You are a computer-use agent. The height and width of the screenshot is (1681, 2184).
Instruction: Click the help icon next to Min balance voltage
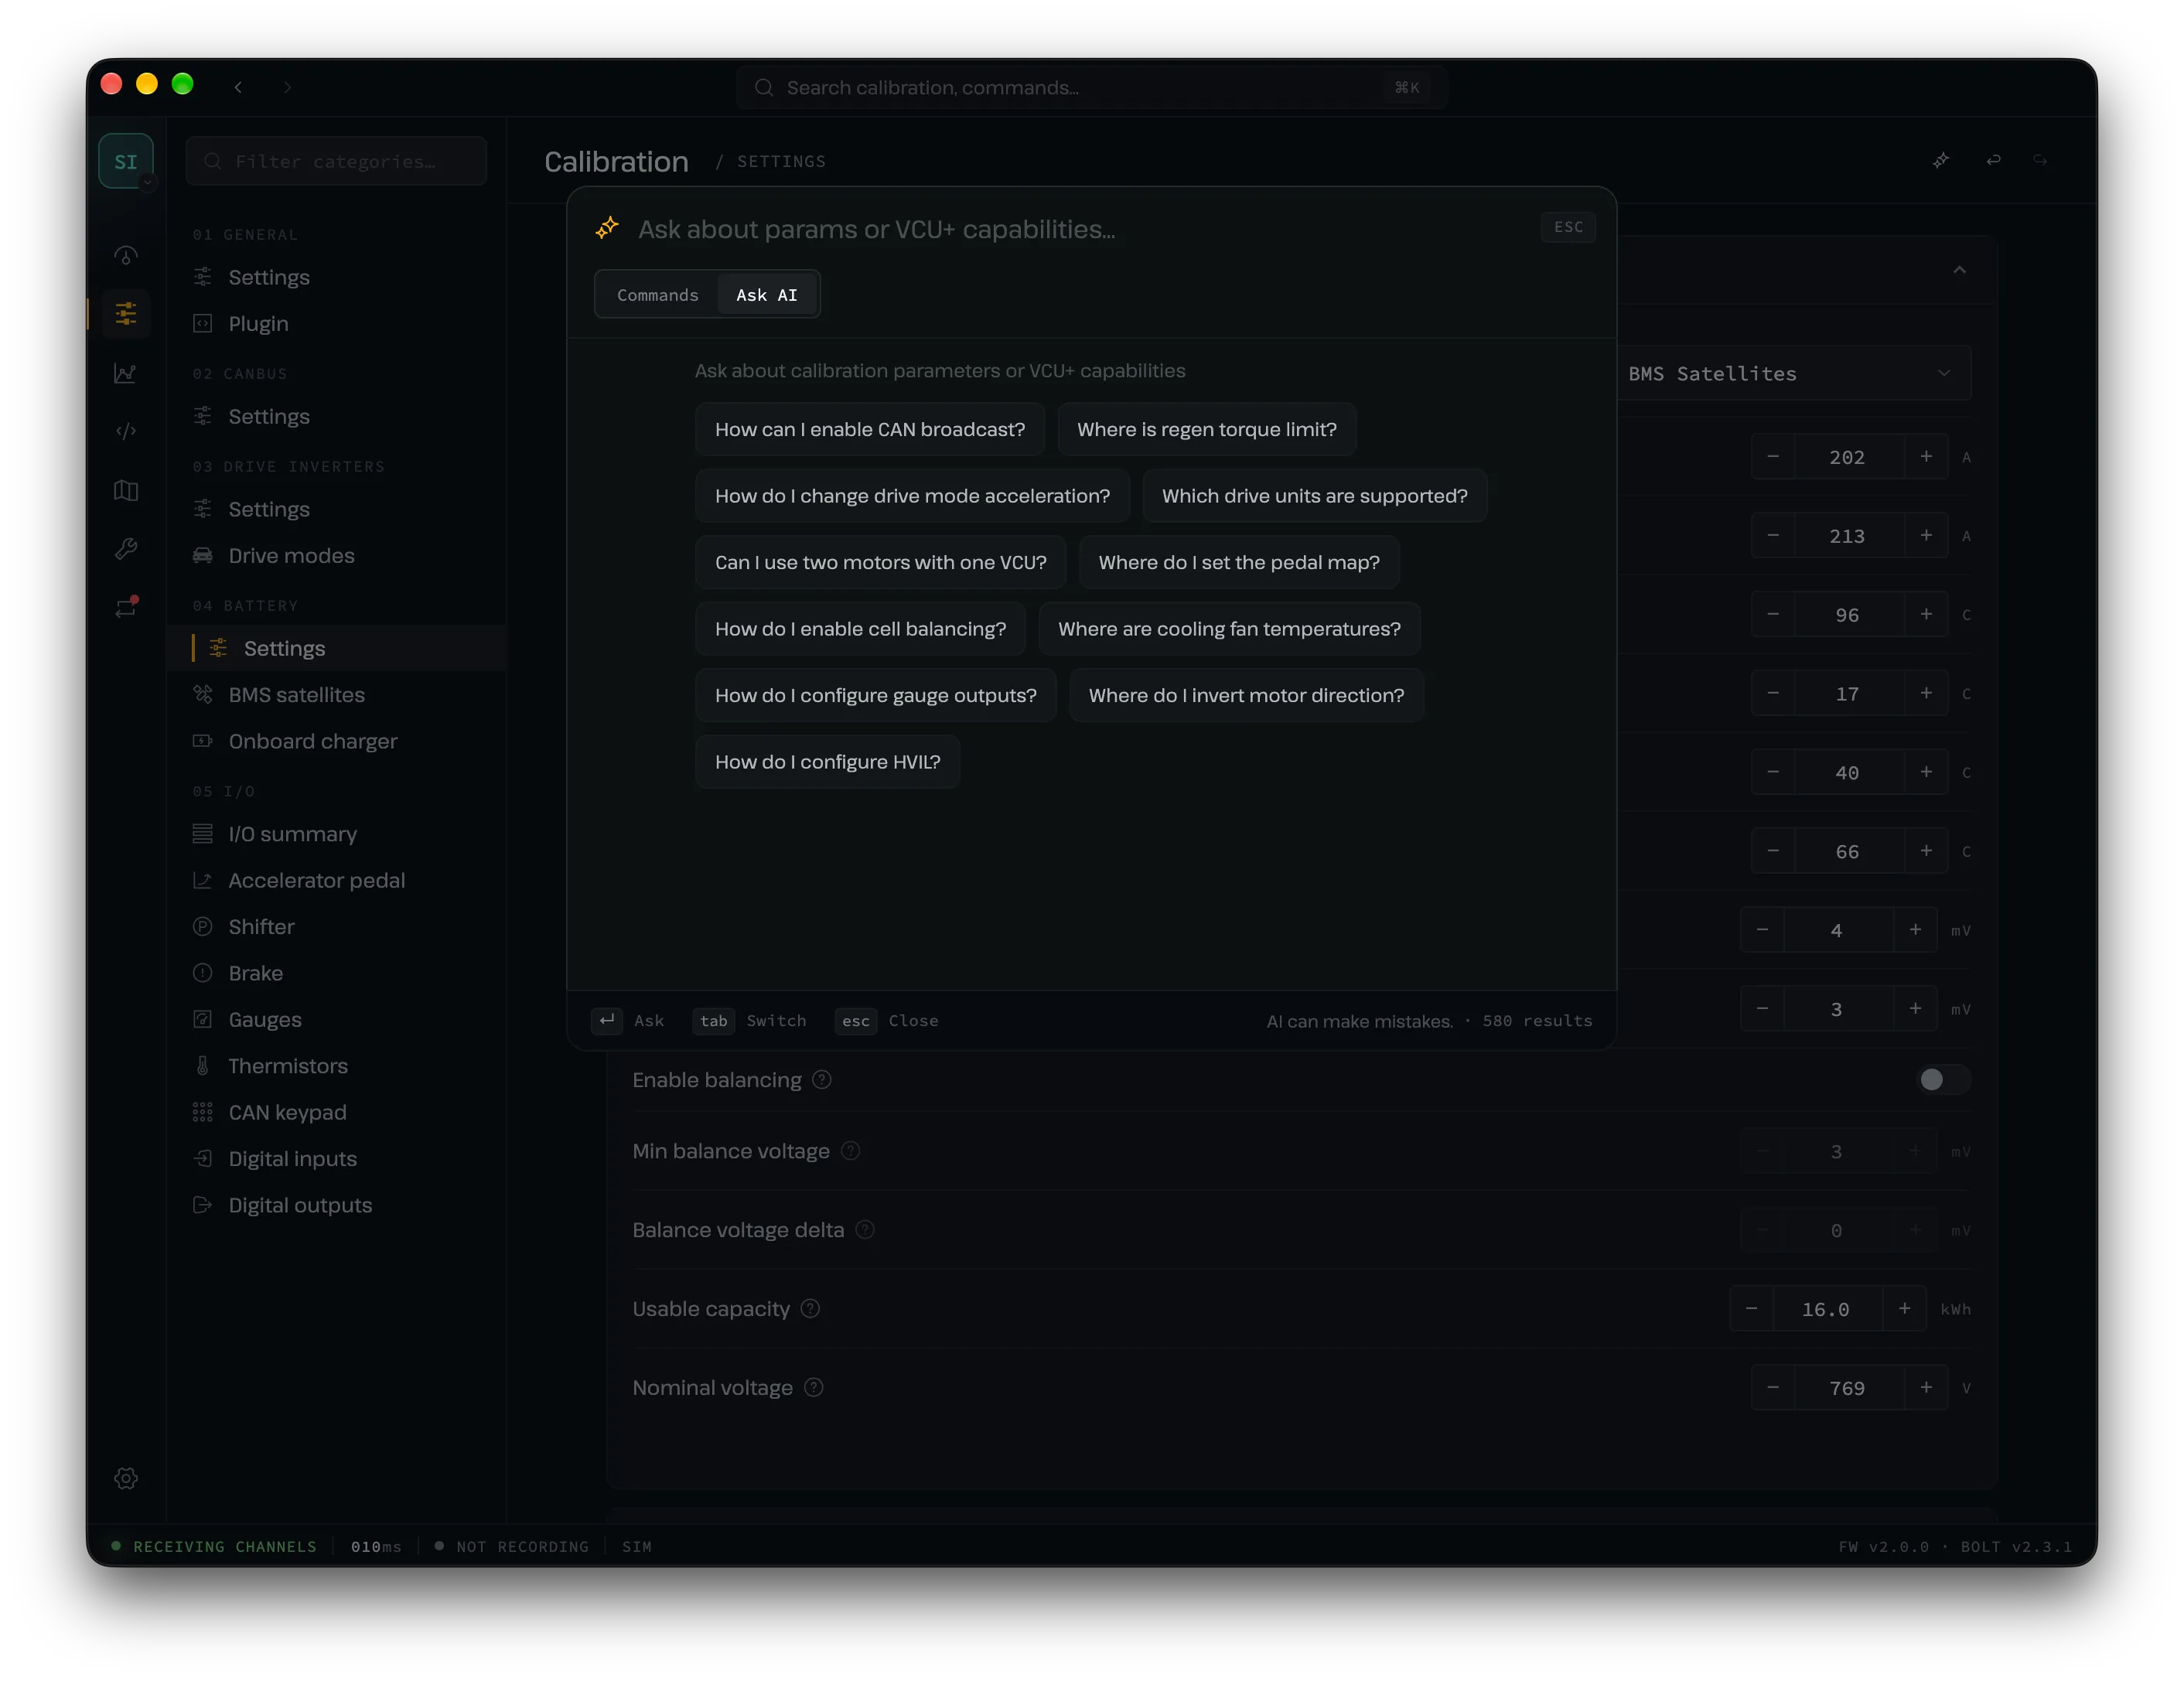click(x=850, y=1151)
